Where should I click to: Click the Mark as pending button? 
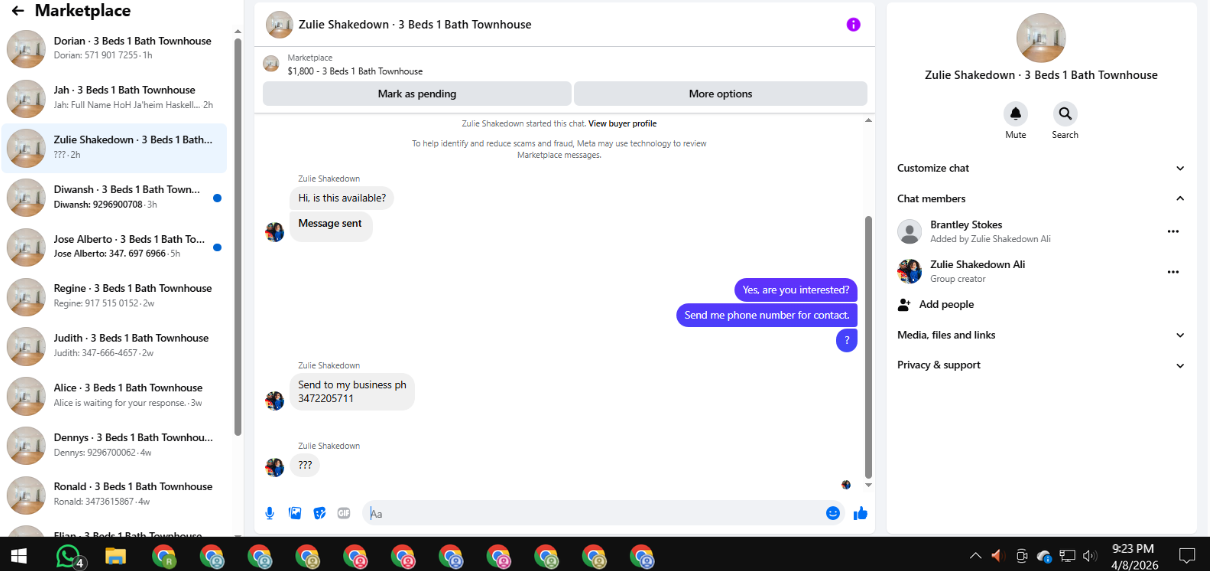point(417,94)
